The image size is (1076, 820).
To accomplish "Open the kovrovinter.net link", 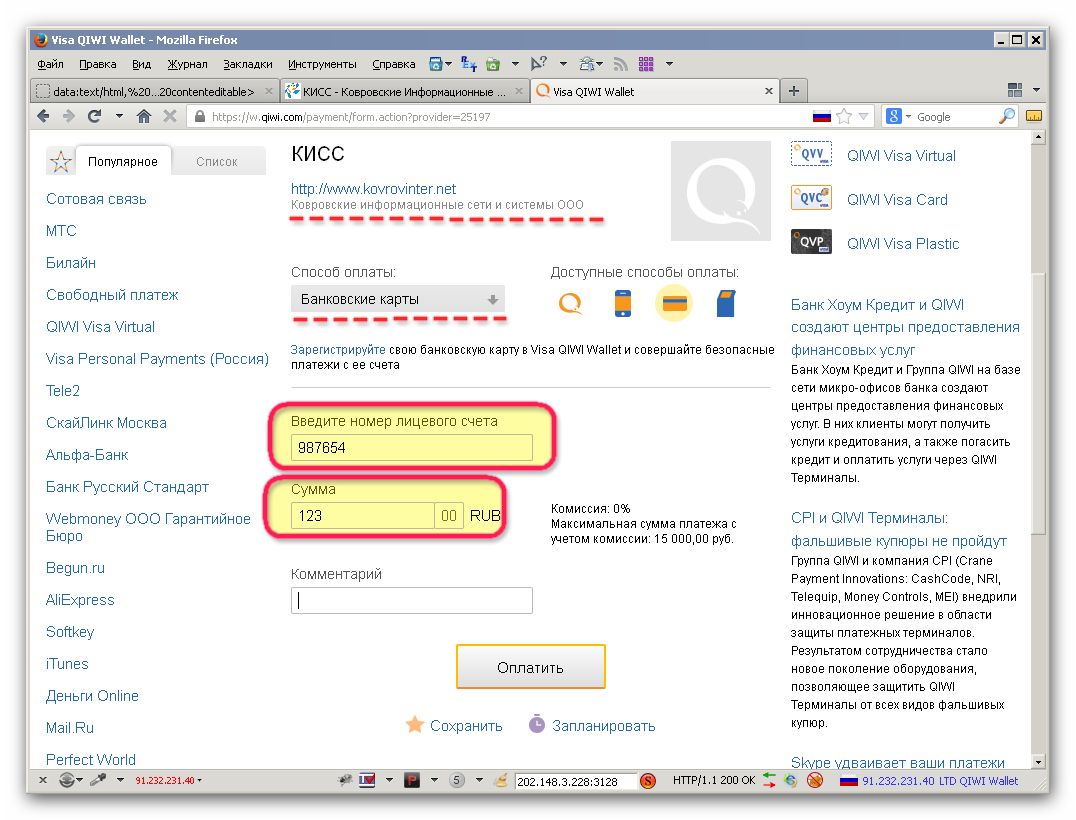I will click(x=373, y=189).
